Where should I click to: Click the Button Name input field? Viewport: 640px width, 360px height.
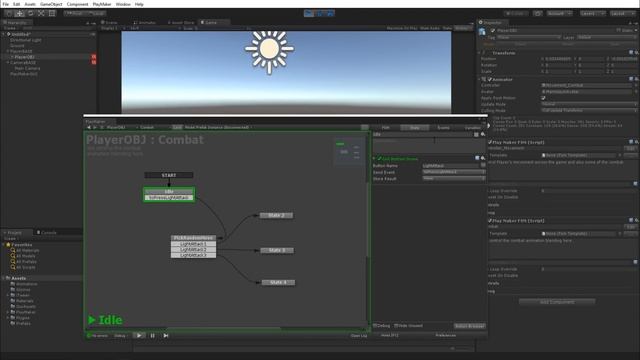[451, 165]
